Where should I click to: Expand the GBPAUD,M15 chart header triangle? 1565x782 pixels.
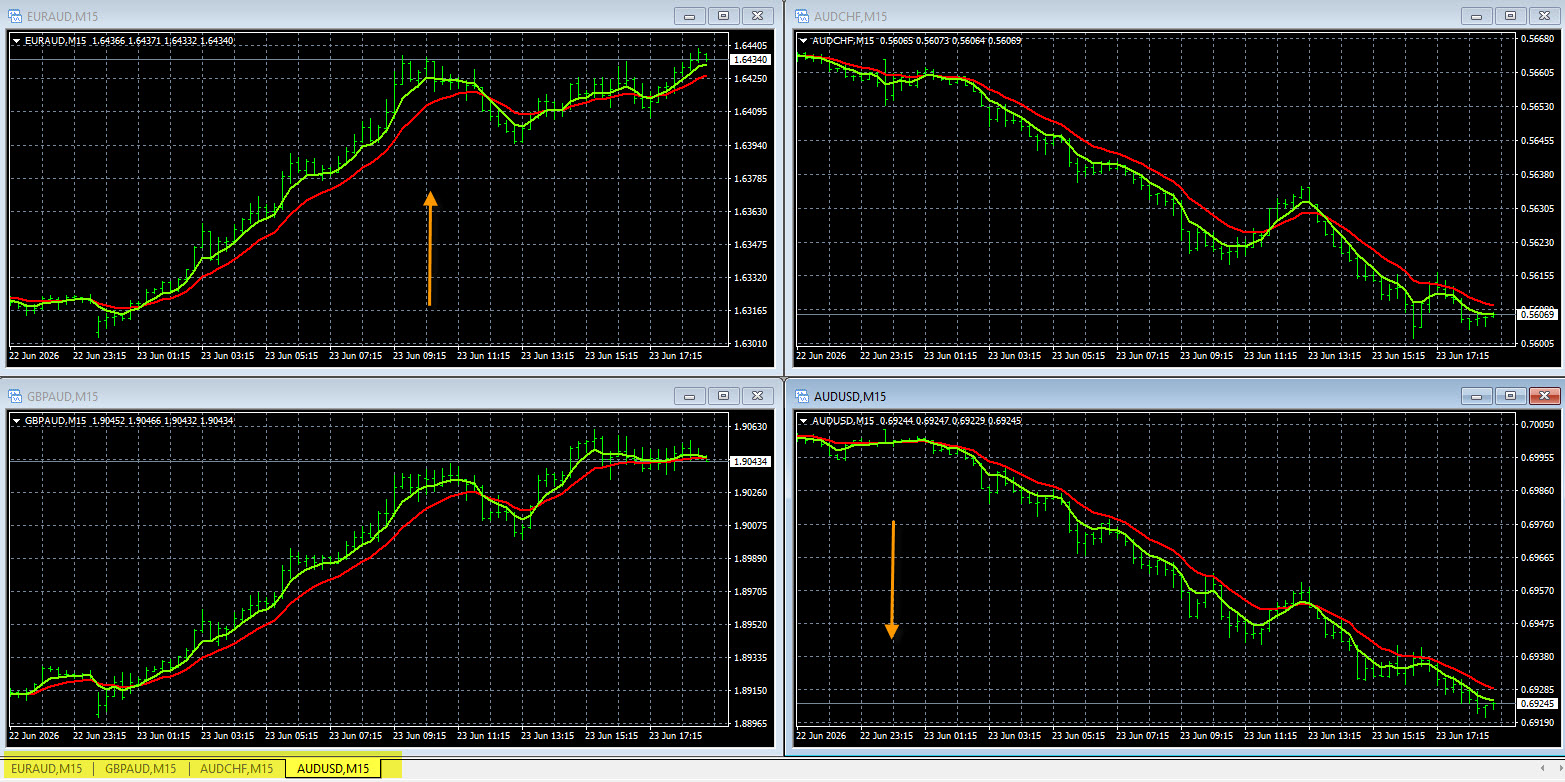pyautogui.click(x=16, y=421)
